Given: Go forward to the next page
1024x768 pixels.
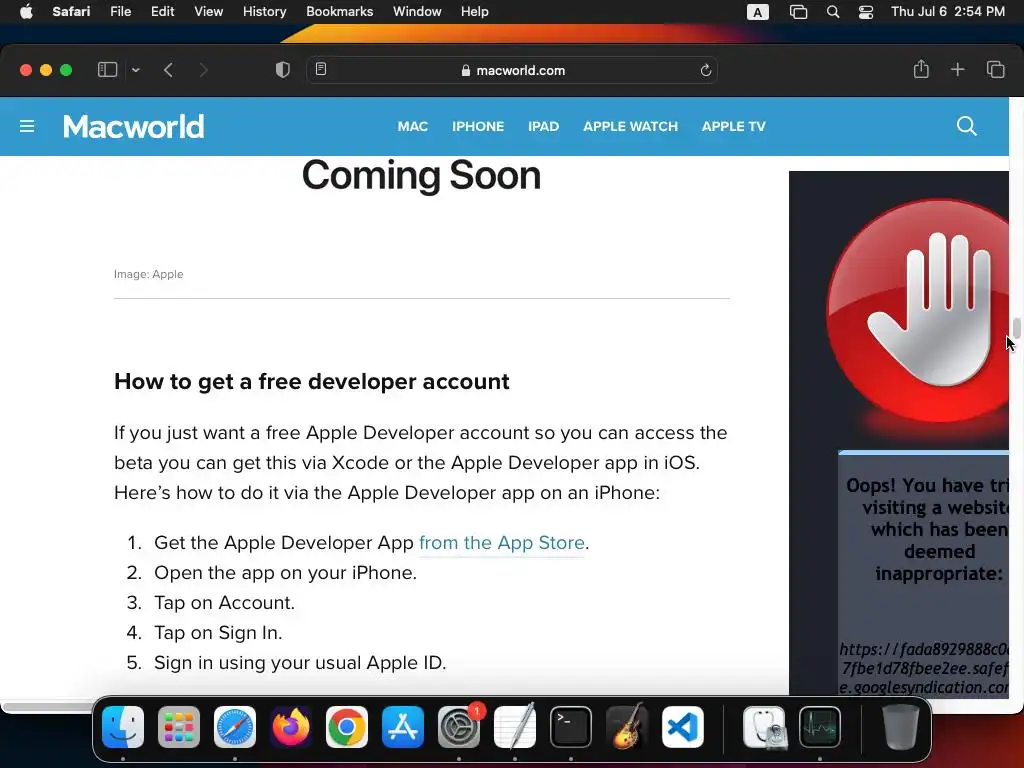Looking at the screenshot, I should tap(203, 70).
